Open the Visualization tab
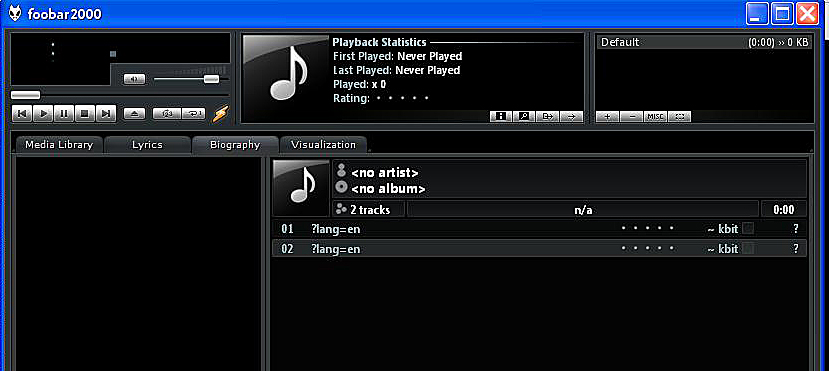 tap(323, 145)
